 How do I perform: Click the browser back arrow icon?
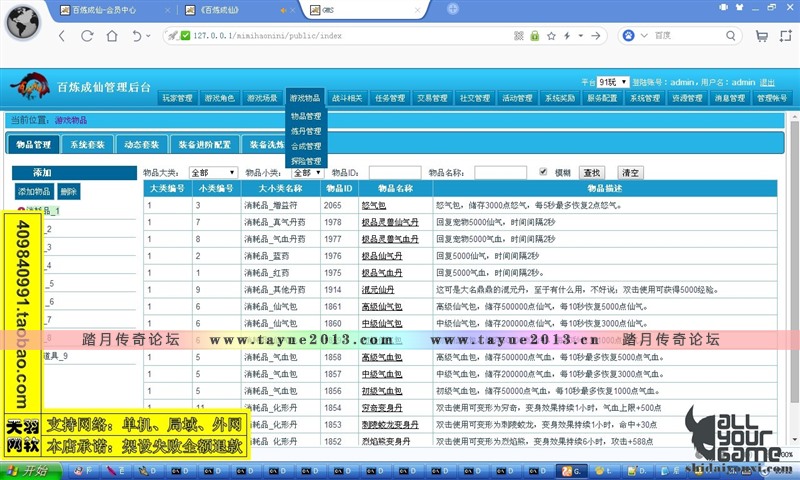pos(61,35)
